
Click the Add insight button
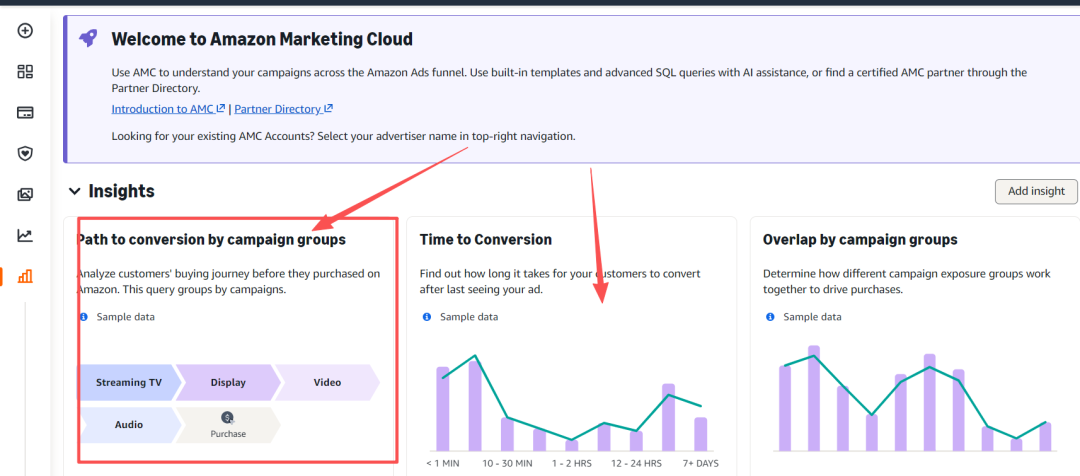tap(1036, 191)
